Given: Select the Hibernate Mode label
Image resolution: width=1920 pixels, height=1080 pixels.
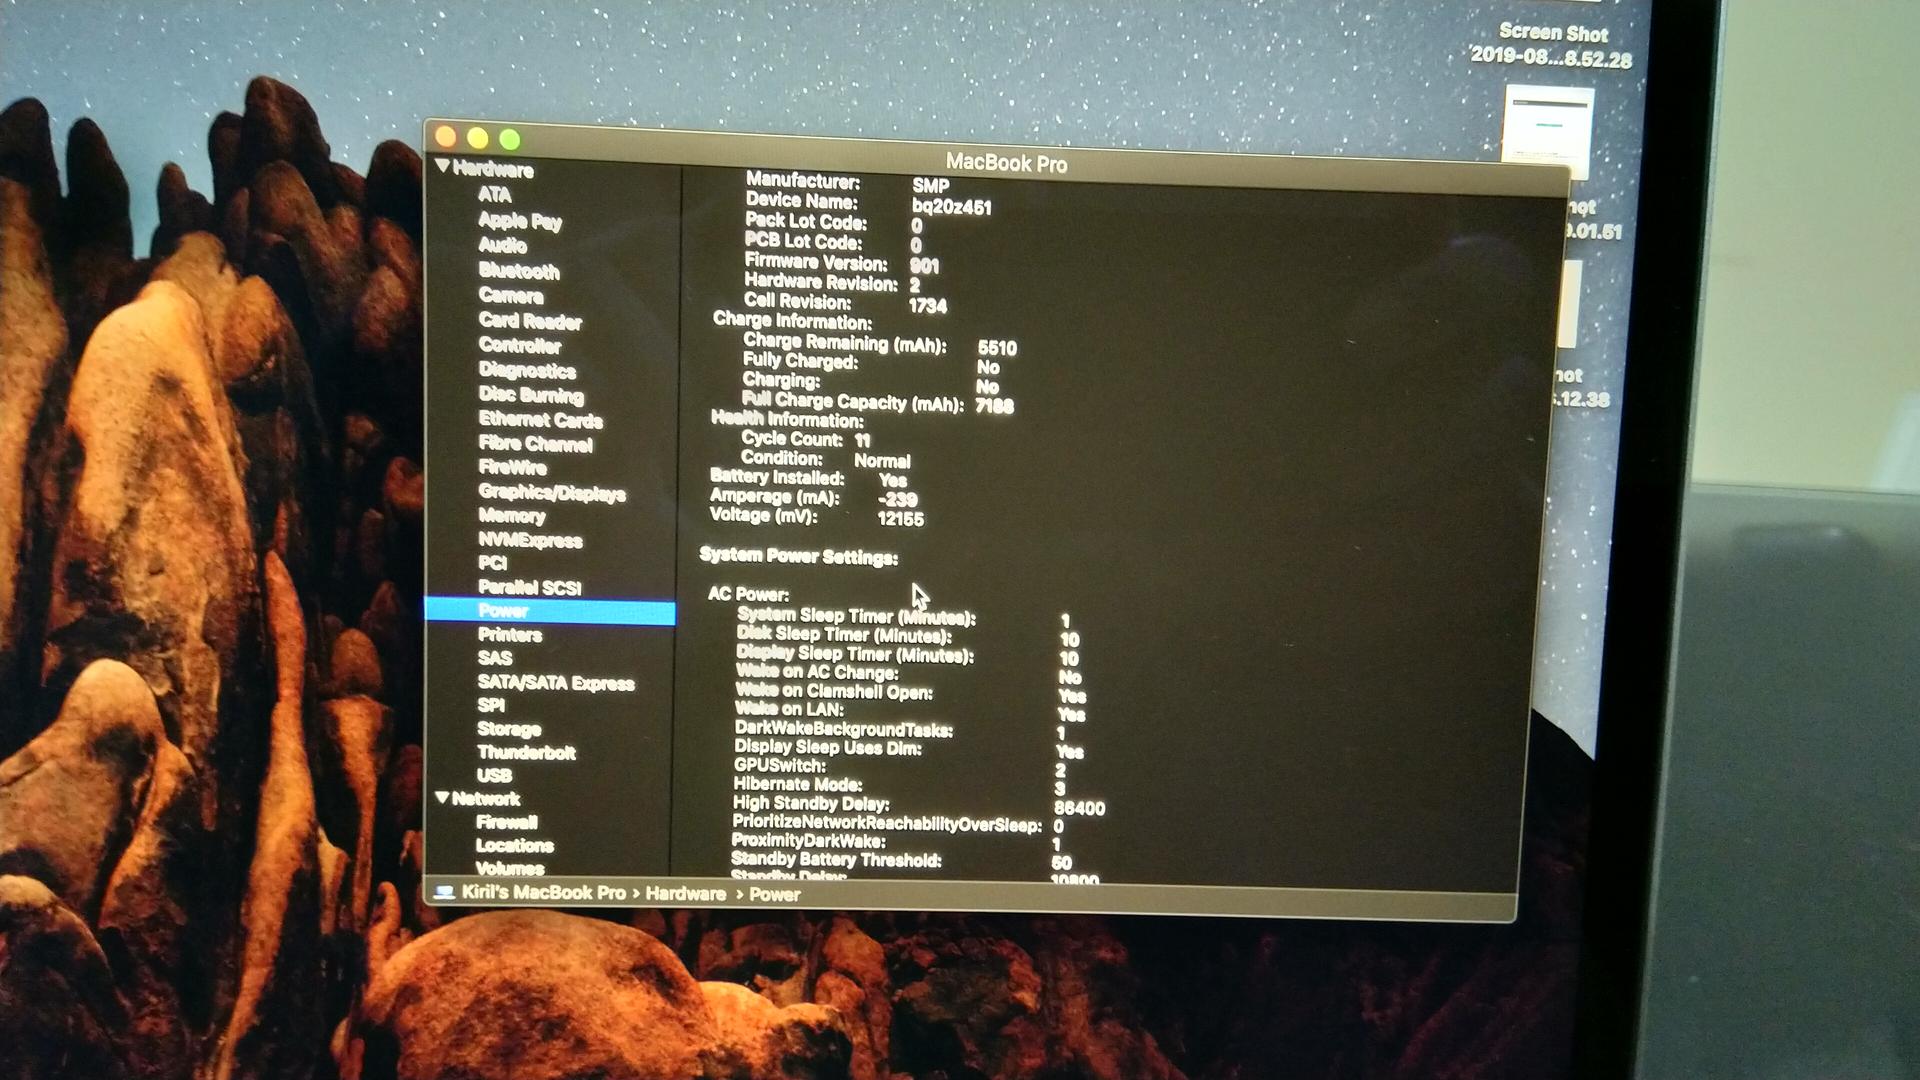Looking at the screenshot, I should [x=797, y=784].
